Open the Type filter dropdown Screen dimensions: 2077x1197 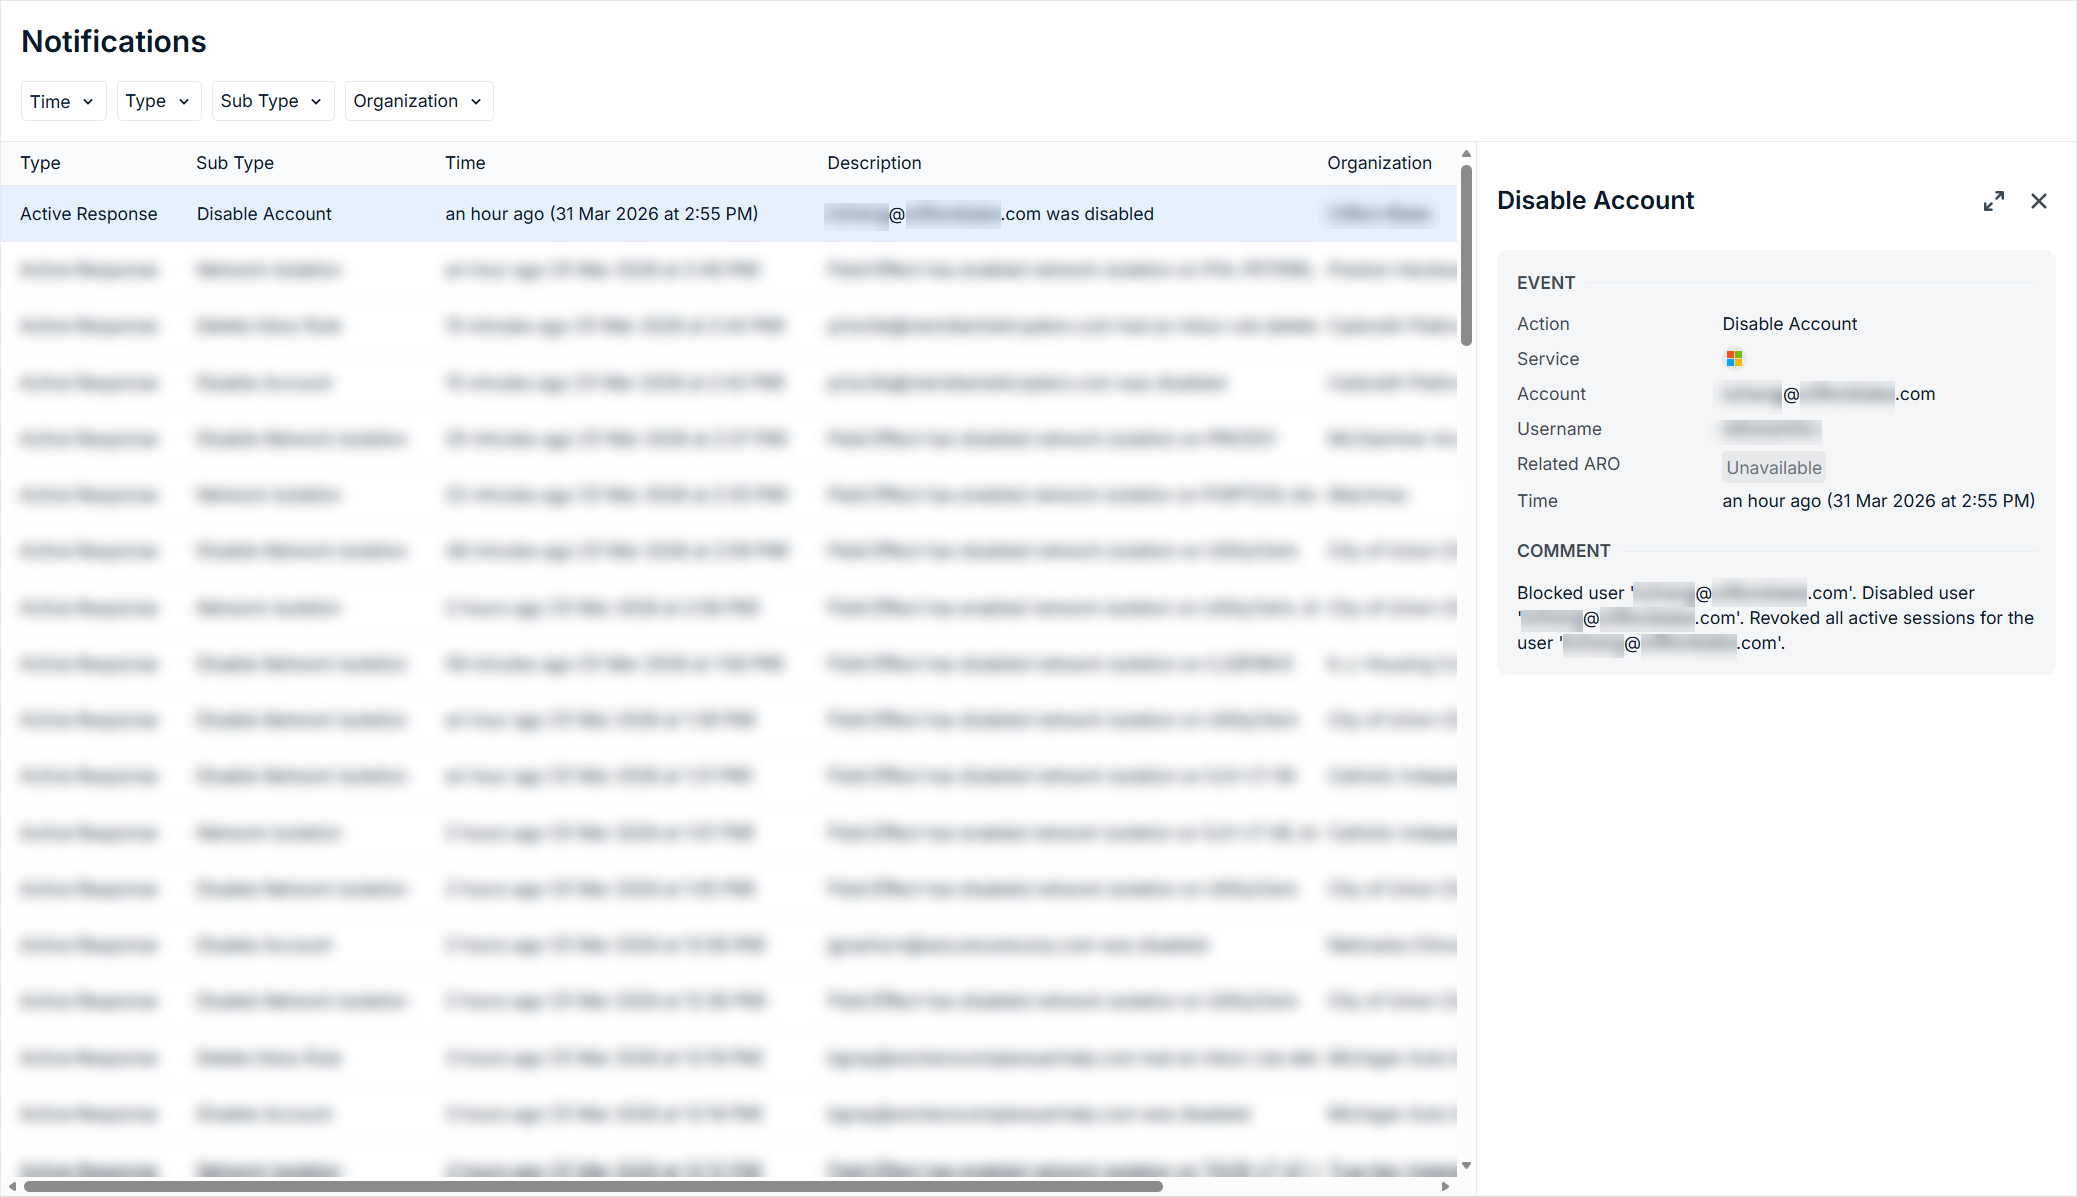[158, 101]
